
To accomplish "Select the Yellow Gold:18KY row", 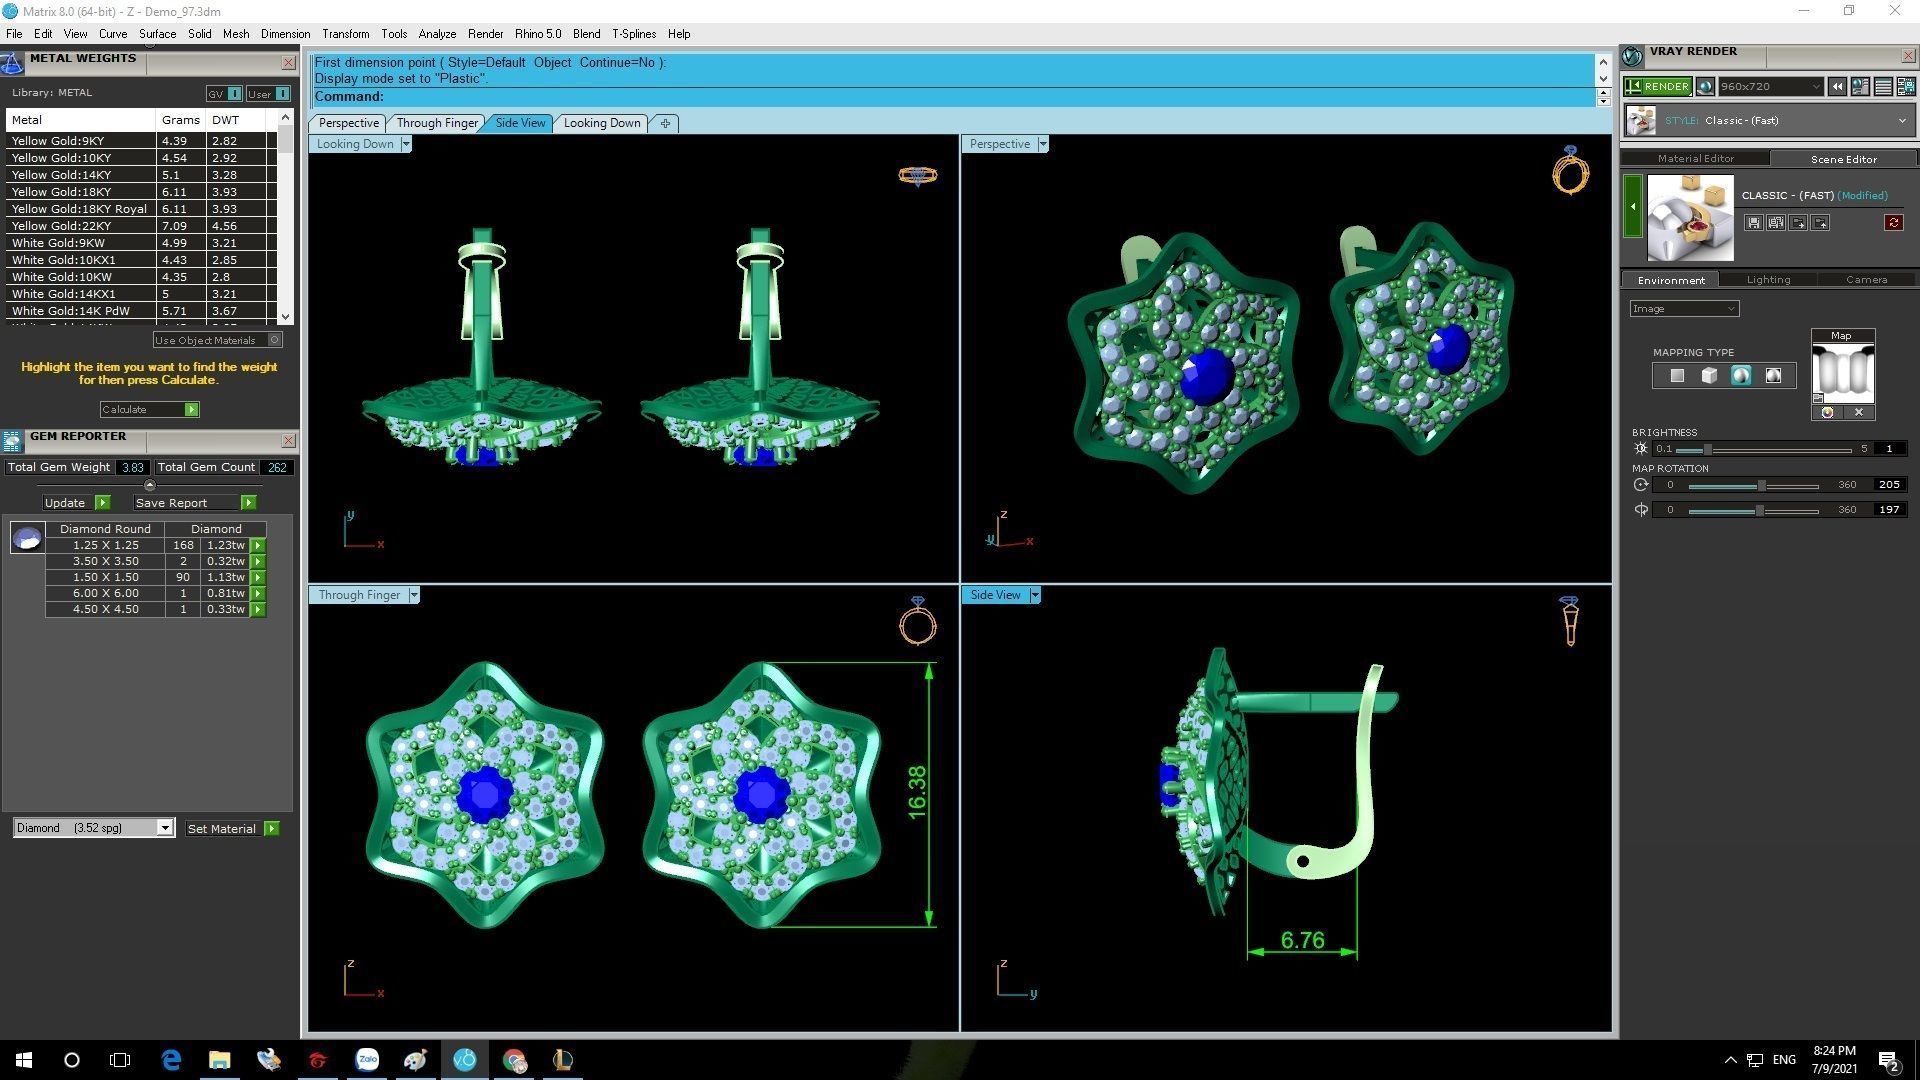I will click(x=79, y=192).
